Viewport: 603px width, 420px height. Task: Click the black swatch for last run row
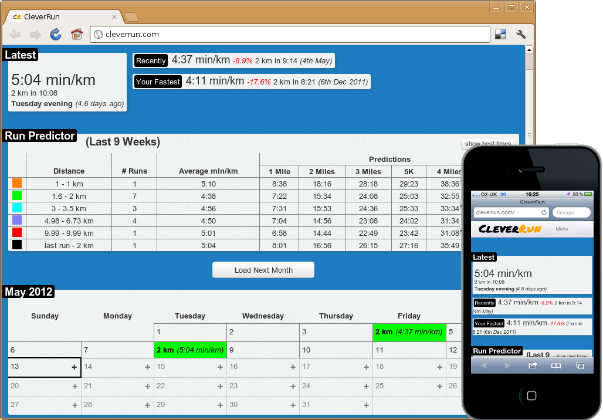17,245
